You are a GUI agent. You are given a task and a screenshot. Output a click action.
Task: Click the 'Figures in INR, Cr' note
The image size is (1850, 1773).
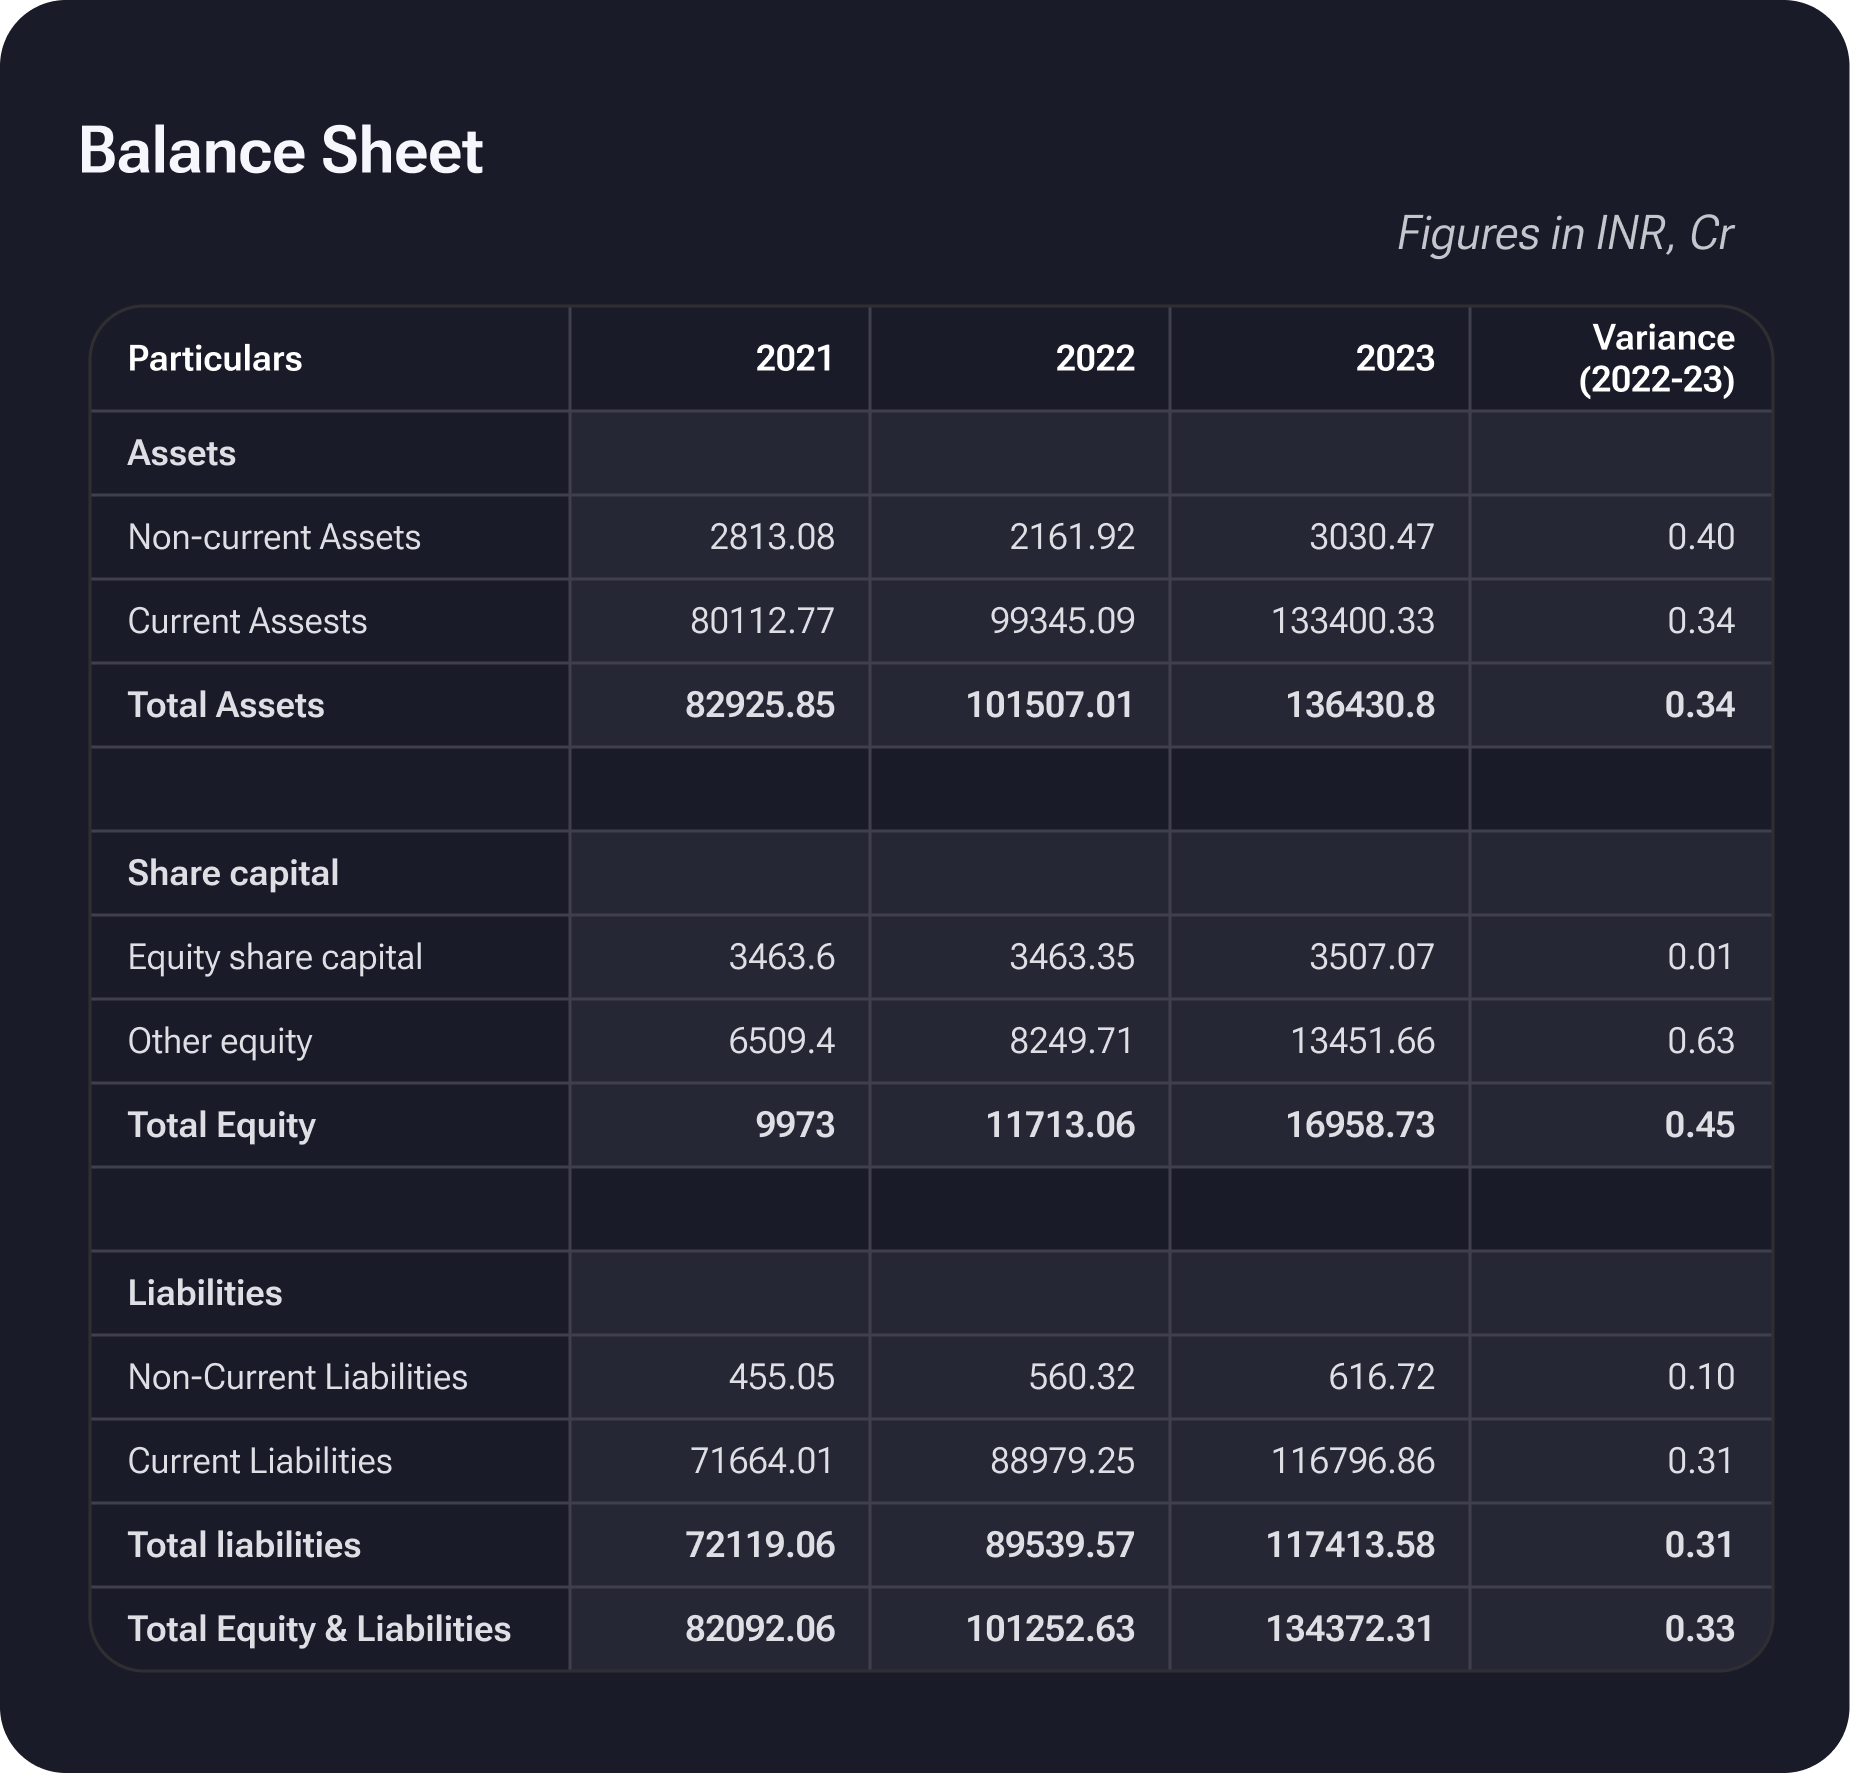tap(1564, 234)
